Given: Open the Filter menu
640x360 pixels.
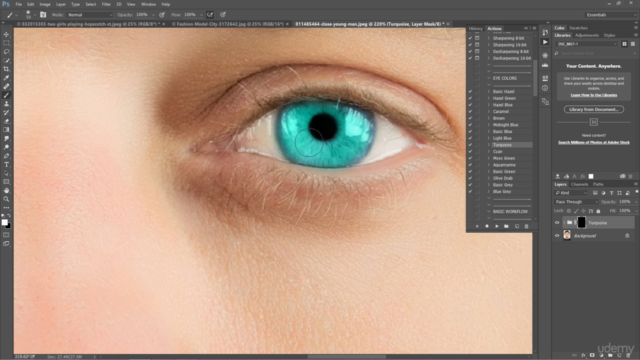Looking at the screenshot, I should click(106, 4).
